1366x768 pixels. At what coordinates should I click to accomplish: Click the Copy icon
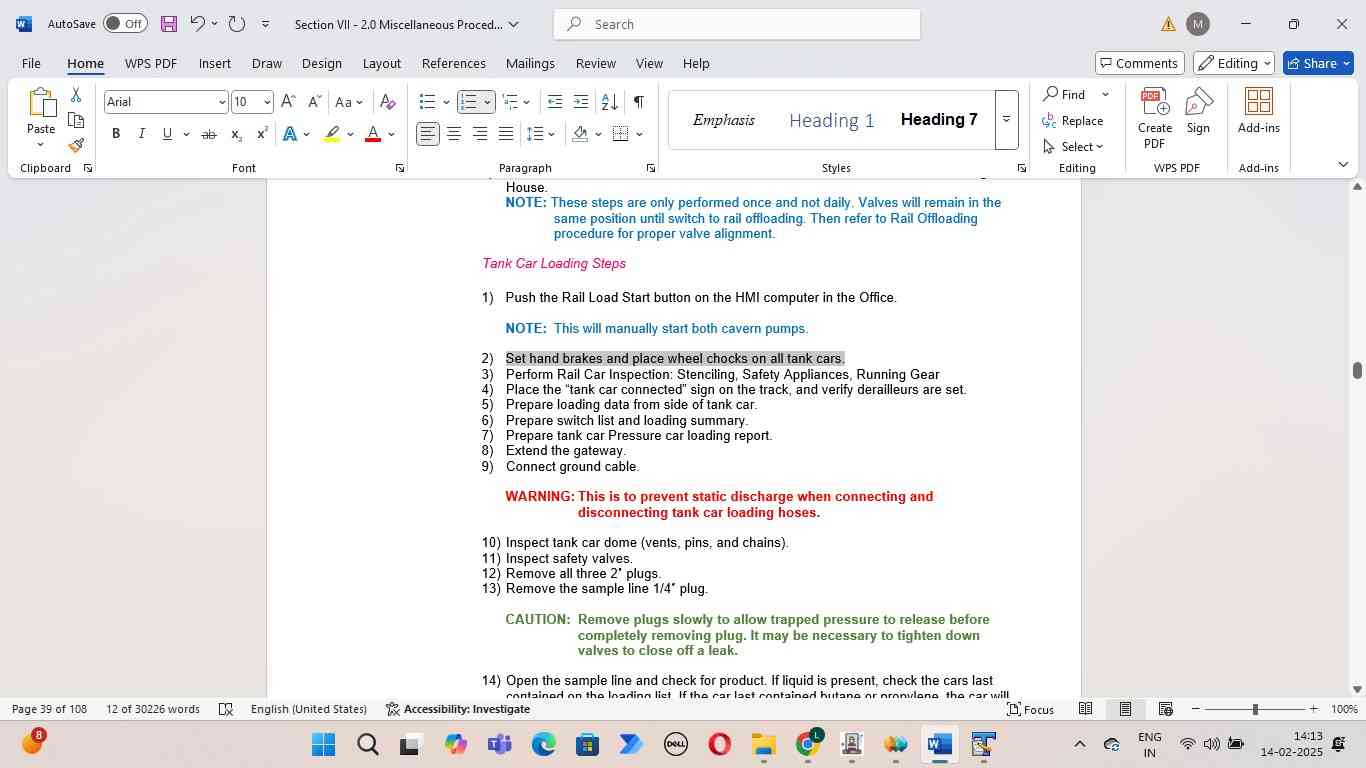76,120
